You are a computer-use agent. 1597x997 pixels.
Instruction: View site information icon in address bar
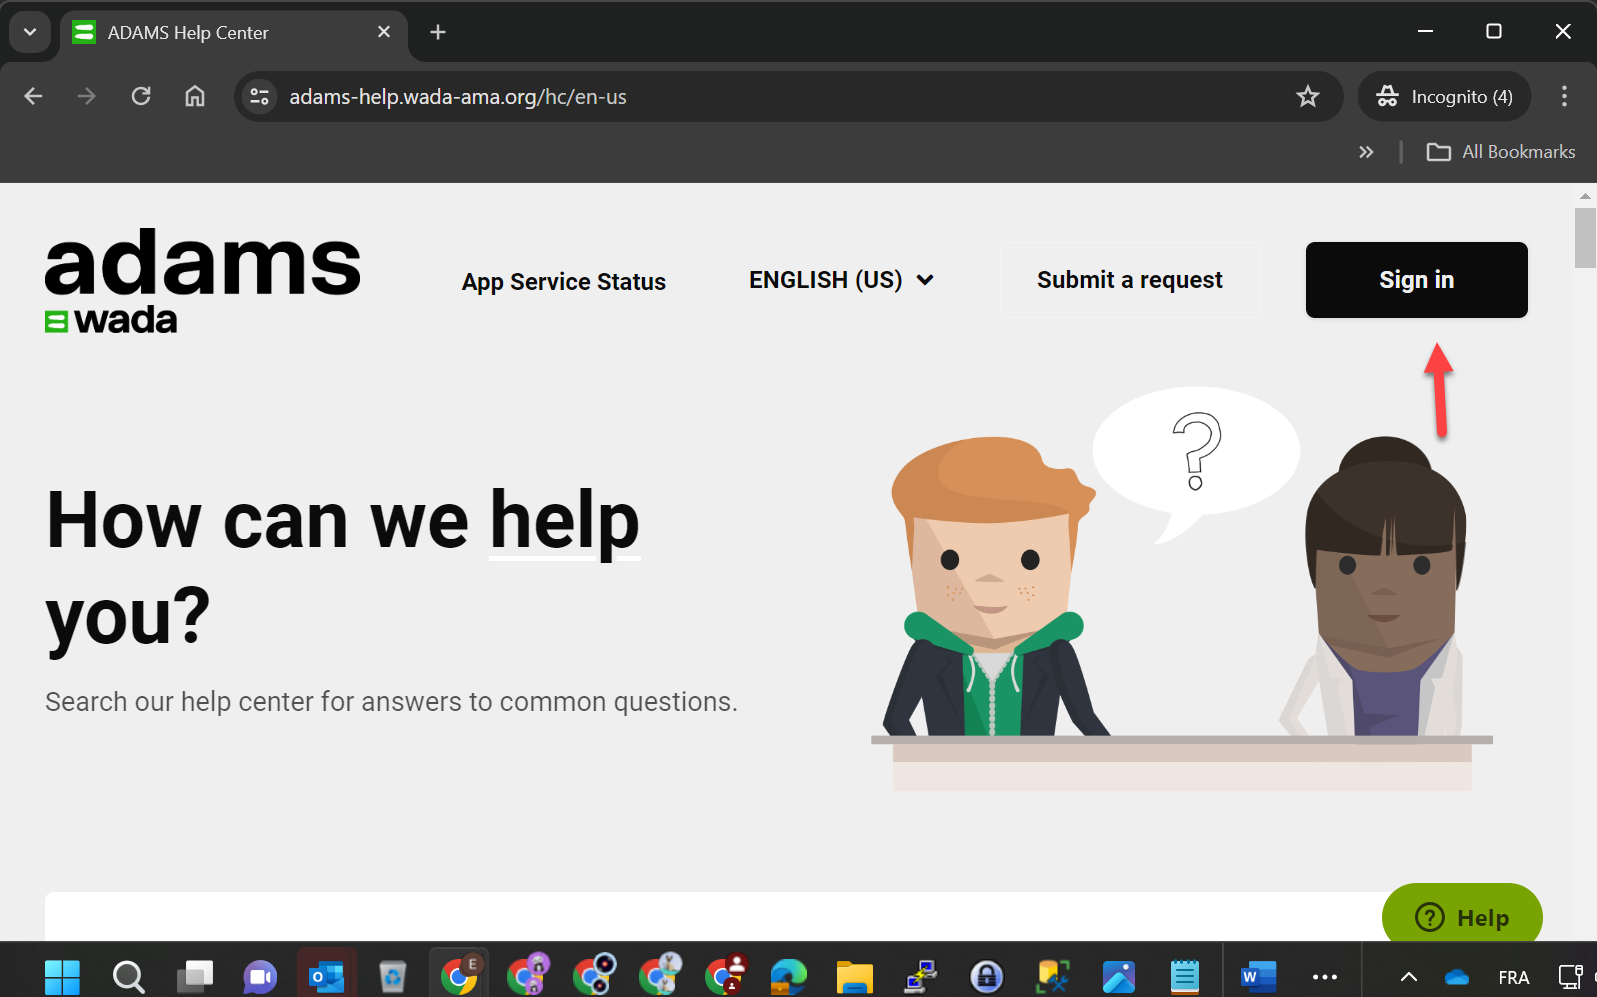pyautogui.click(x=260, y=97)
